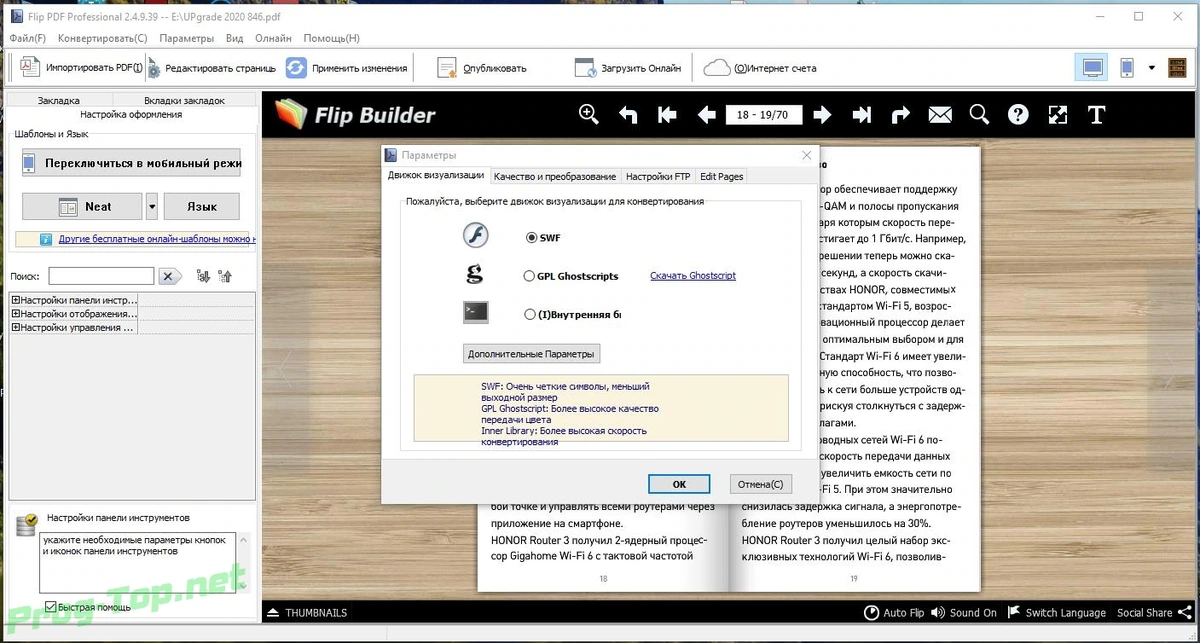The height and width of the screenshot is (643, 1200).
Task: Switch to Качество и преобразование tab
Action: (x=555, y=176)
